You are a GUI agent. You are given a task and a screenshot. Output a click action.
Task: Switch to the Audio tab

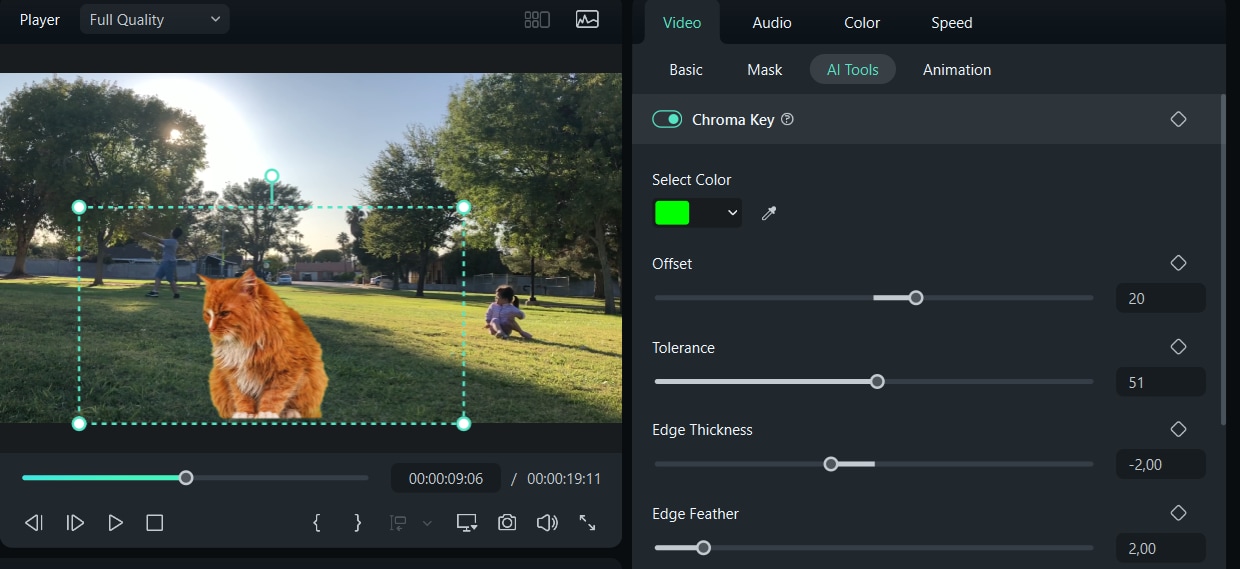click(x=772, y=22)
